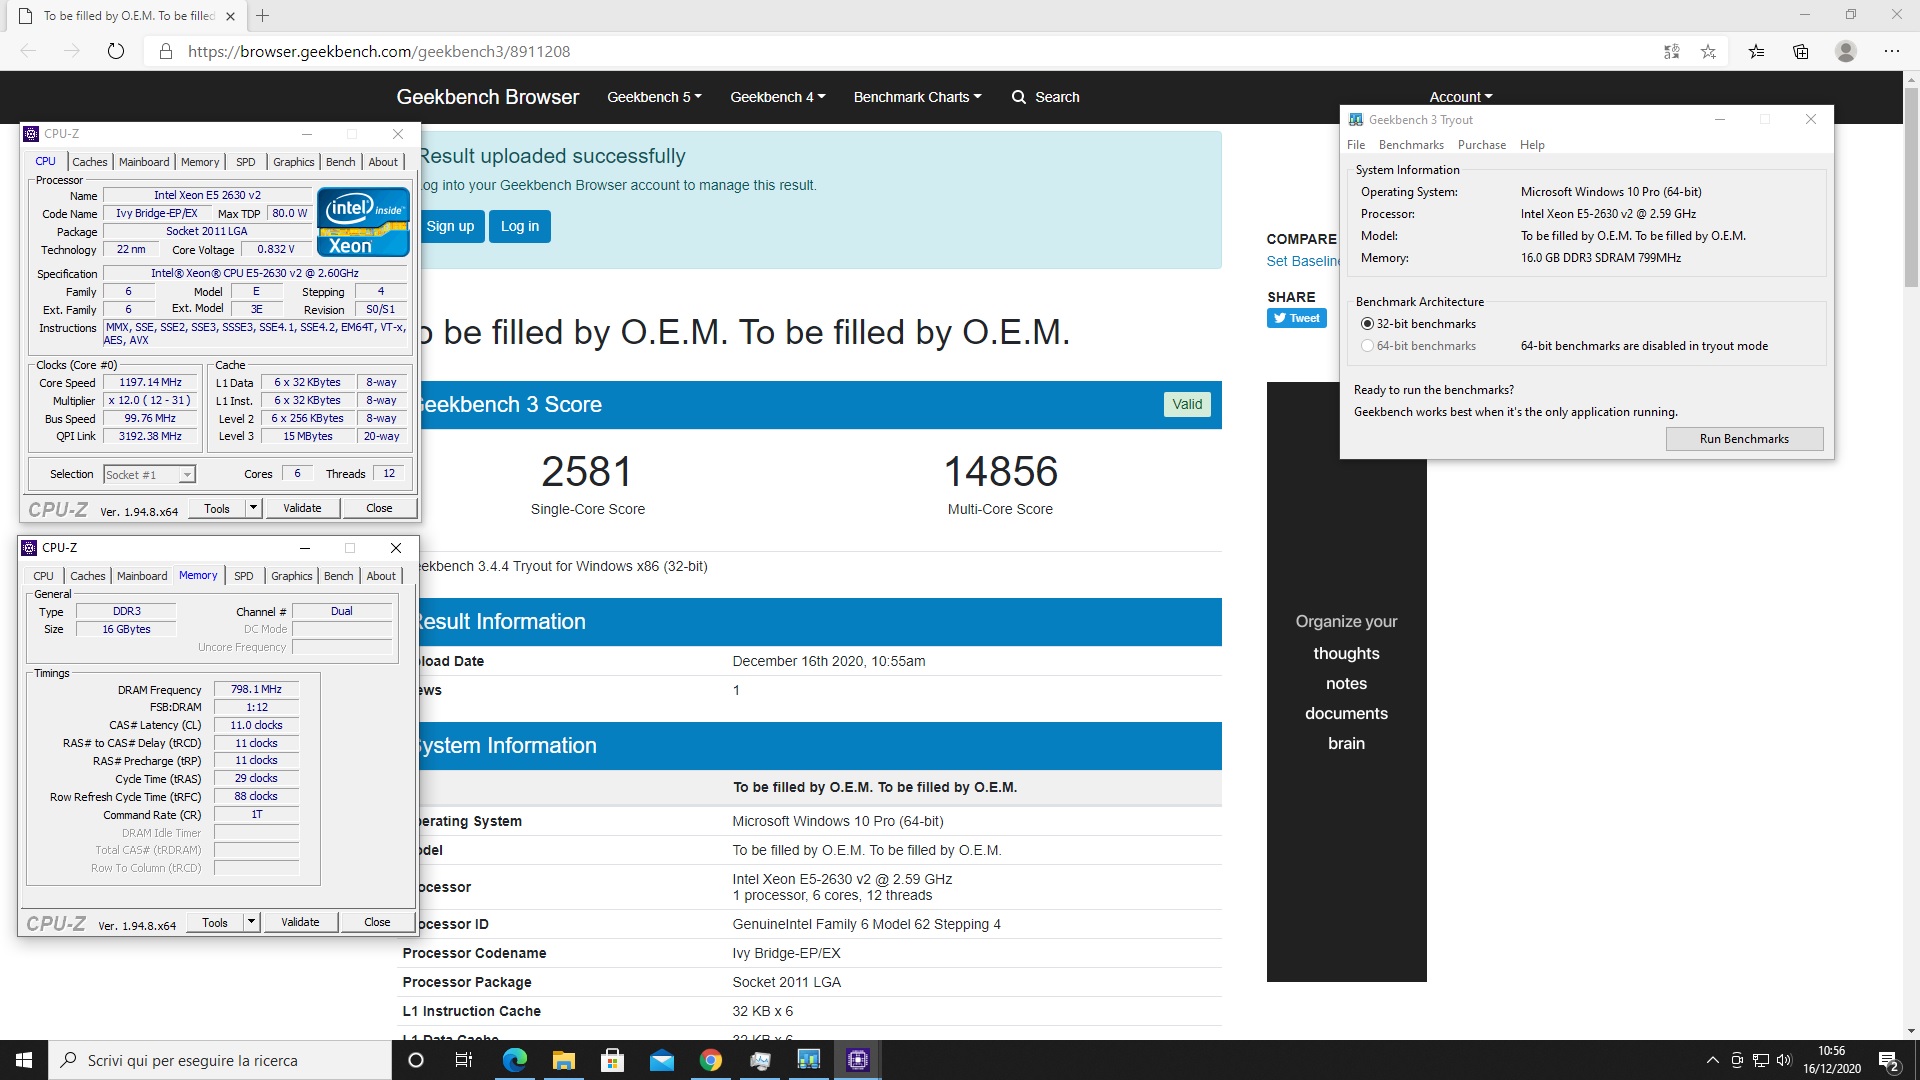Open About tab in lower CPU-Z window

click(380, 576)
